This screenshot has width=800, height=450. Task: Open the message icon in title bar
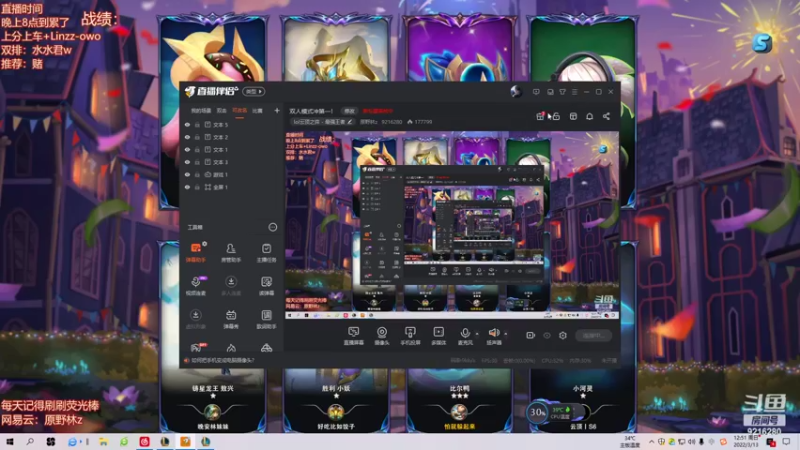(536, 92)
